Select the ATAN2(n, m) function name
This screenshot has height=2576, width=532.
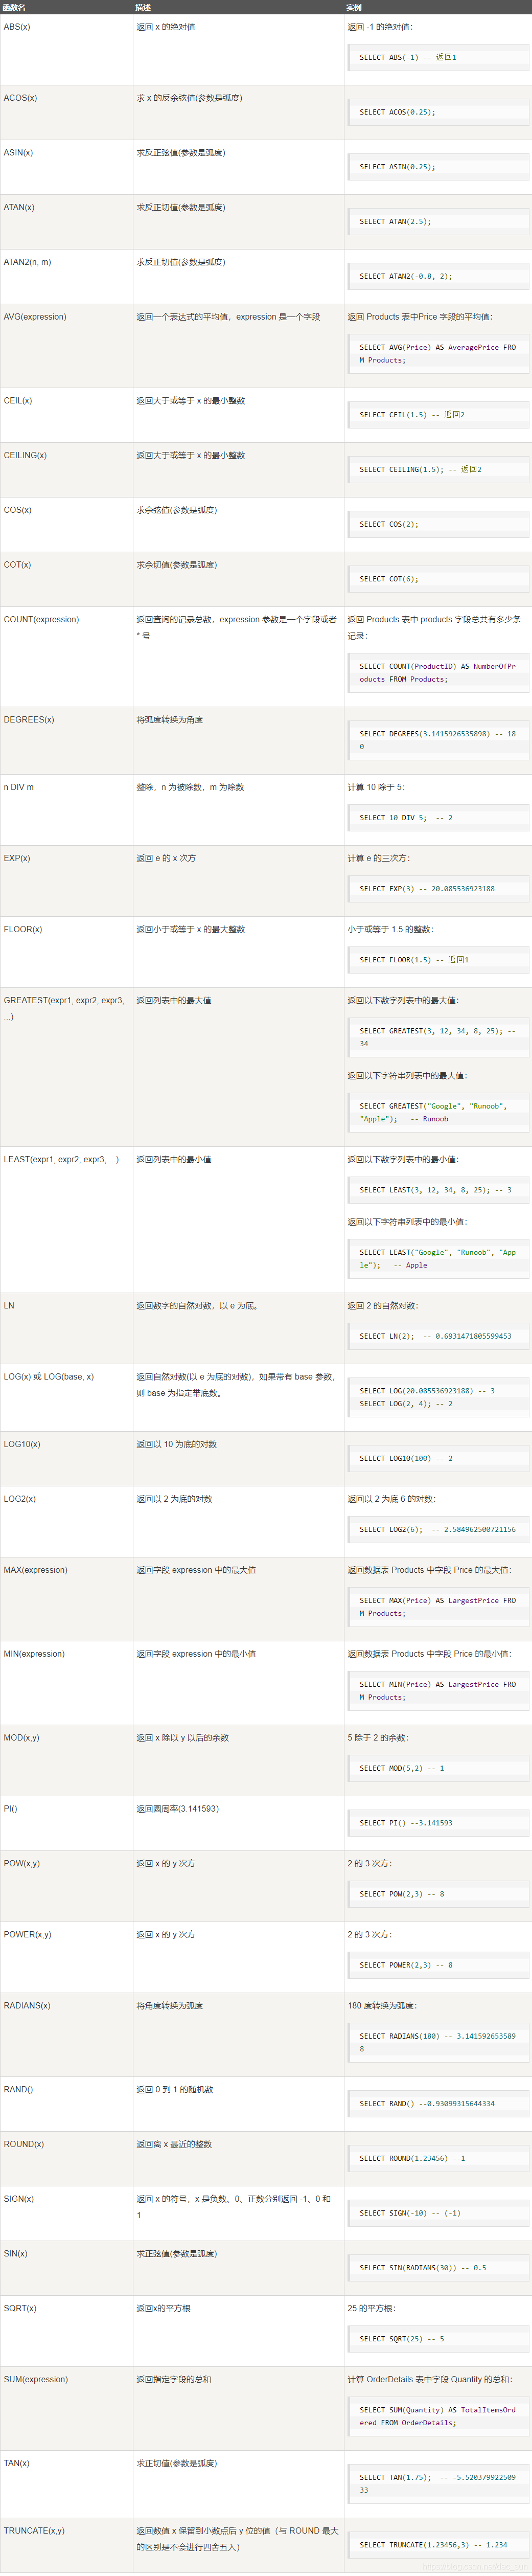point(27,262)
